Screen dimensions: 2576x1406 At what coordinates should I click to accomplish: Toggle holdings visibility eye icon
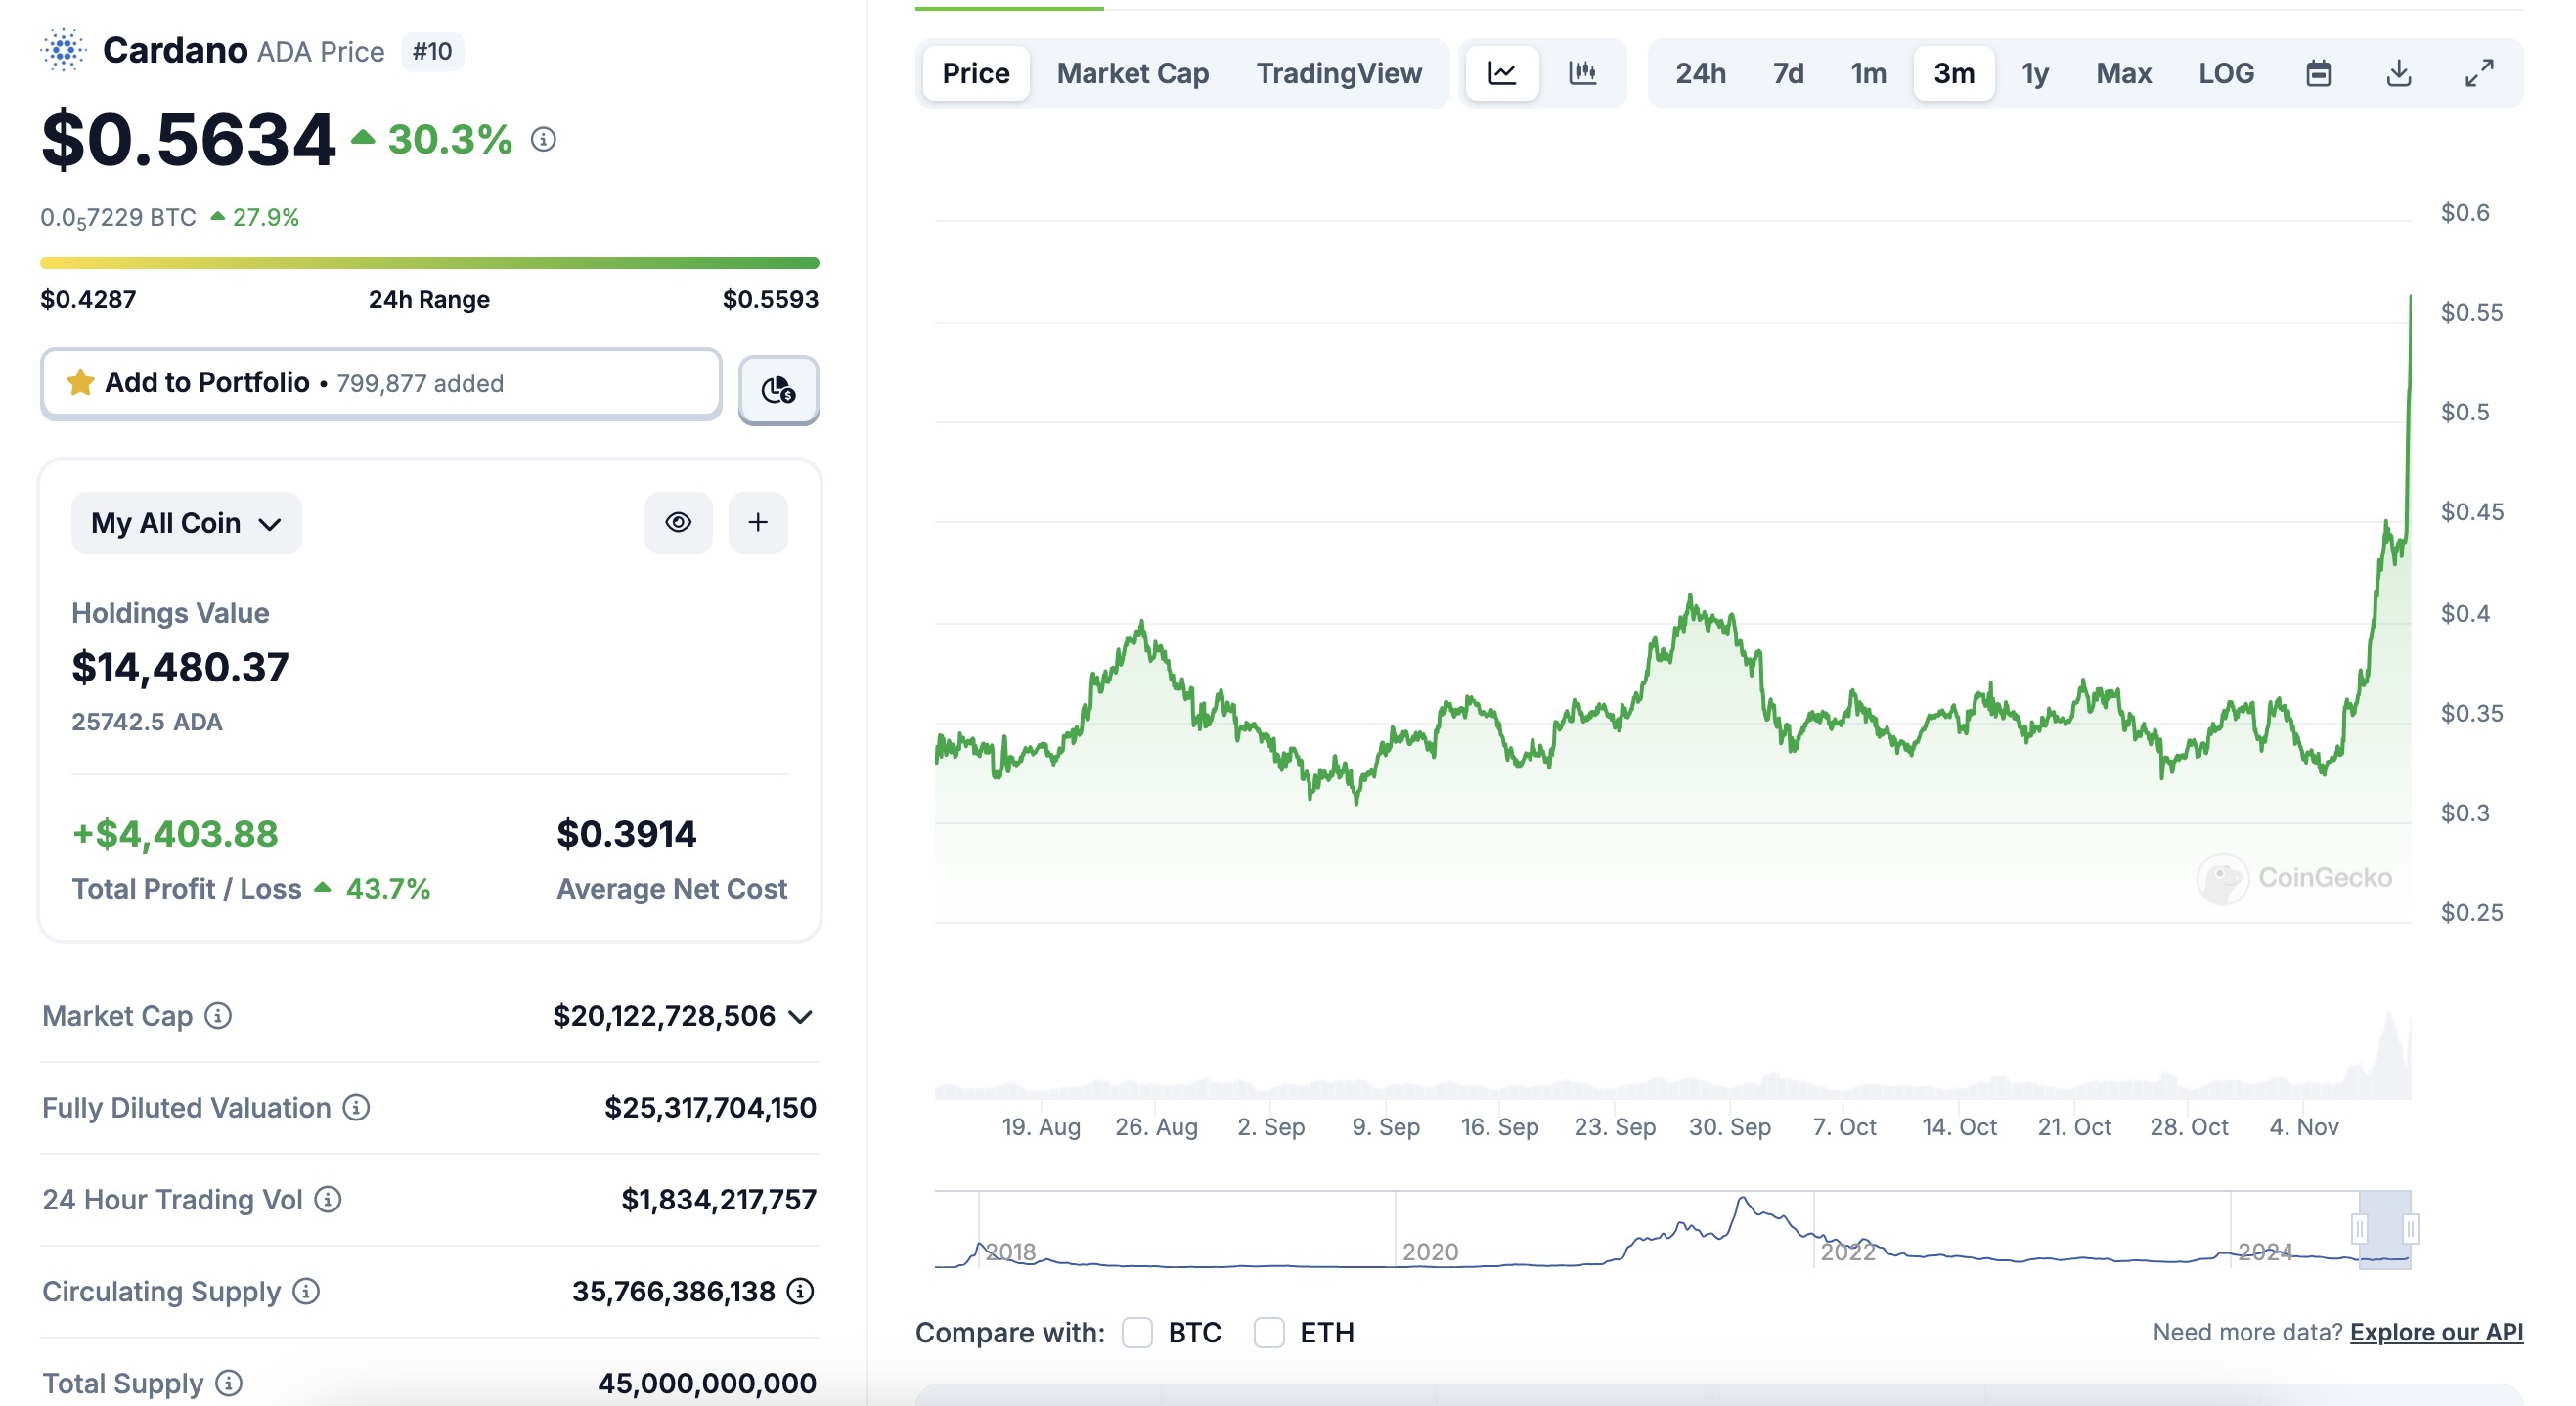click(x=678, y=522)
